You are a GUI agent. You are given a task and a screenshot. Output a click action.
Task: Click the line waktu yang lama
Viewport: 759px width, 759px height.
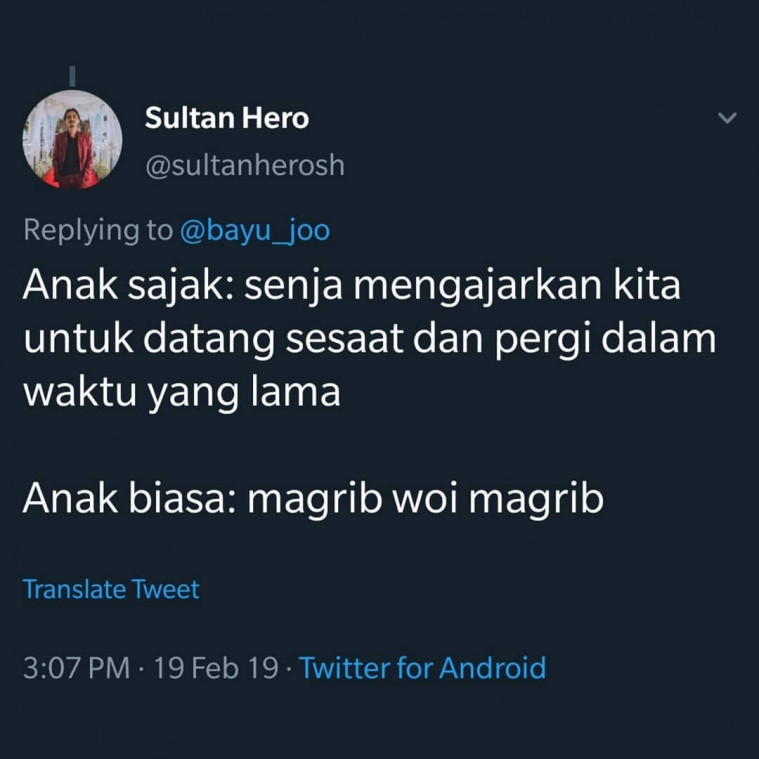point(182,393)
